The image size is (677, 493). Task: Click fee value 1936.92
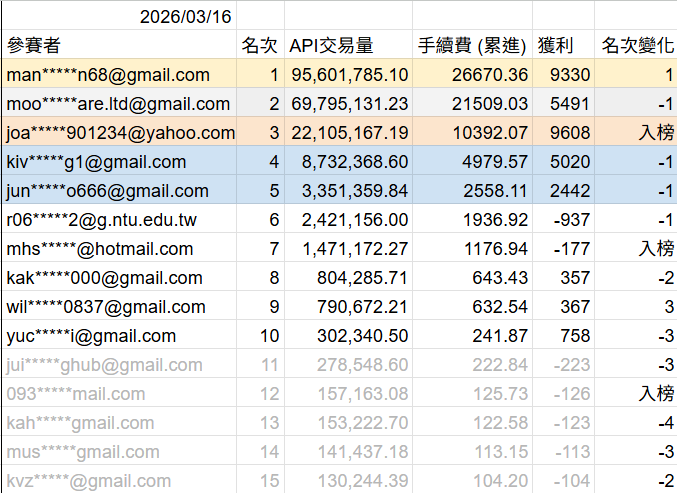[x=496, y=220]
